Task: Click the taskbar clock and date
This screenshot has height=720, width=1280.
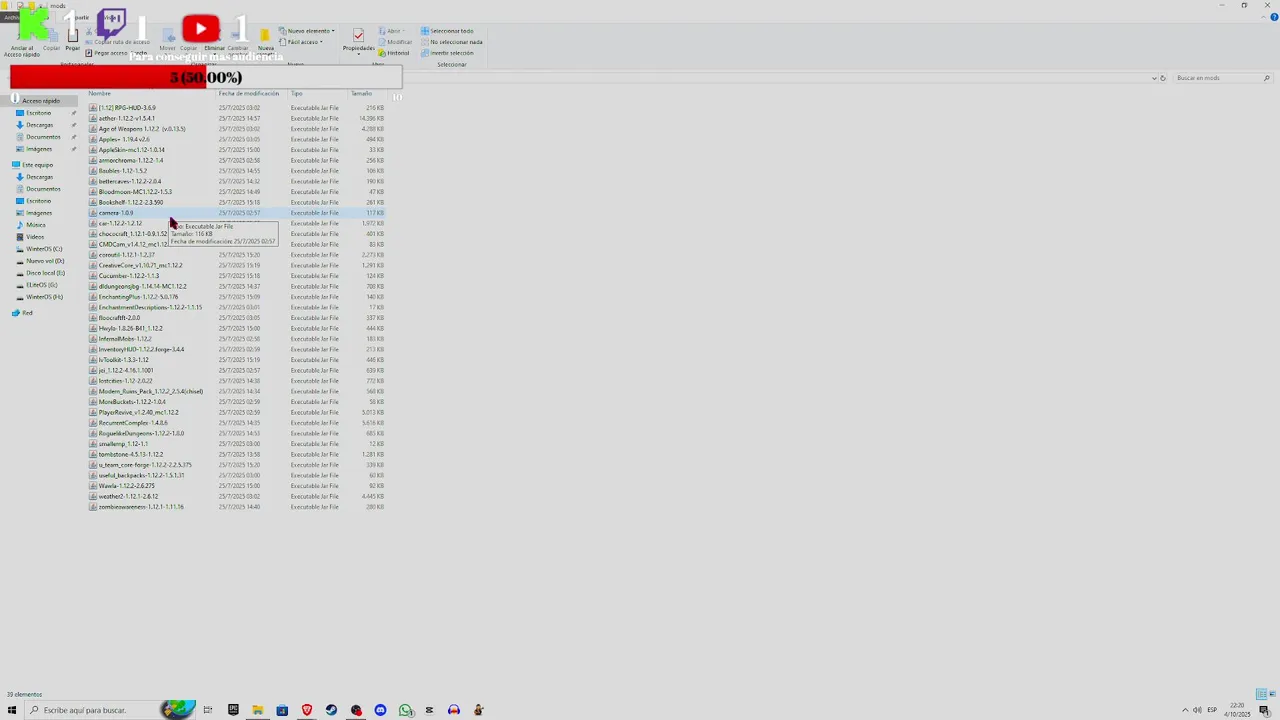Action: click(1238, 710)
